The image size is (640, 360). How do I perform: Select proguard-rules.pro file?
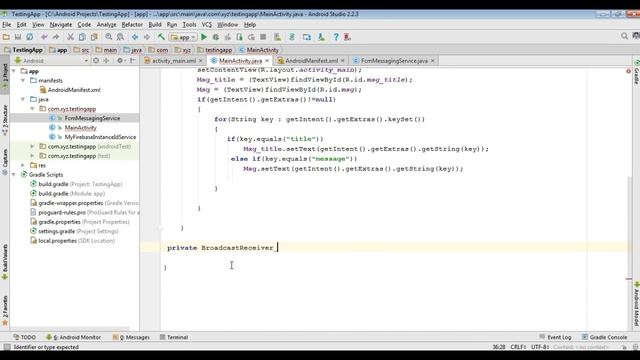click(85, 212)
